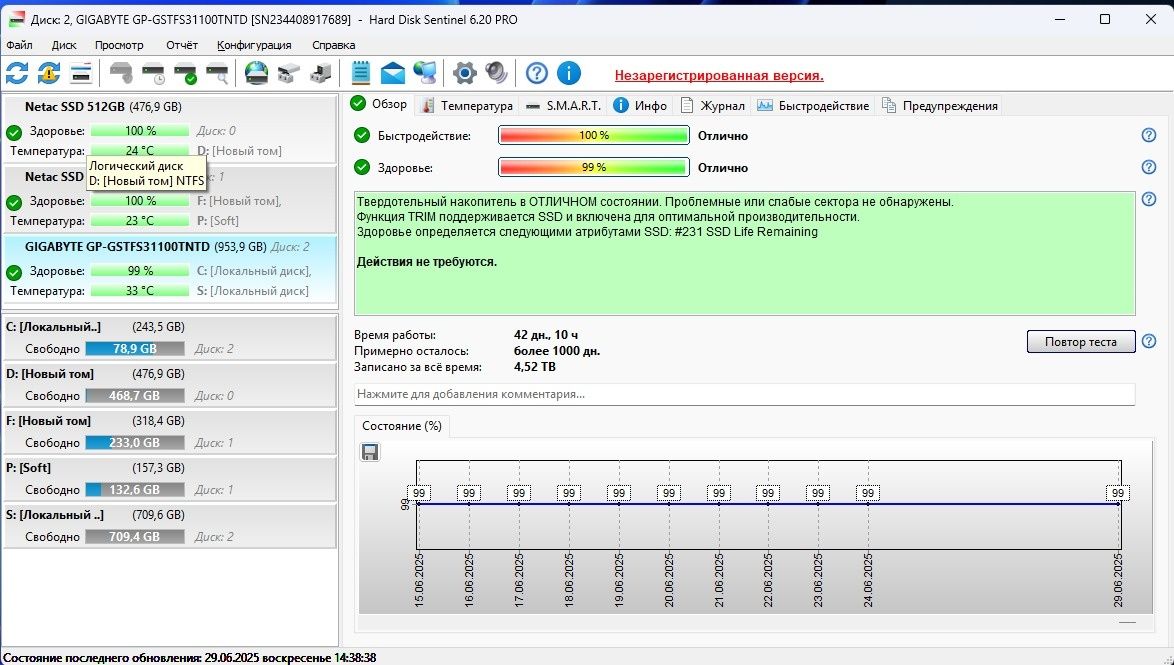The width and height of the screenshot is (1174, 665).
Task: Select the Netac SSD 512GB disk entry
Action: (x=171, y=128)
